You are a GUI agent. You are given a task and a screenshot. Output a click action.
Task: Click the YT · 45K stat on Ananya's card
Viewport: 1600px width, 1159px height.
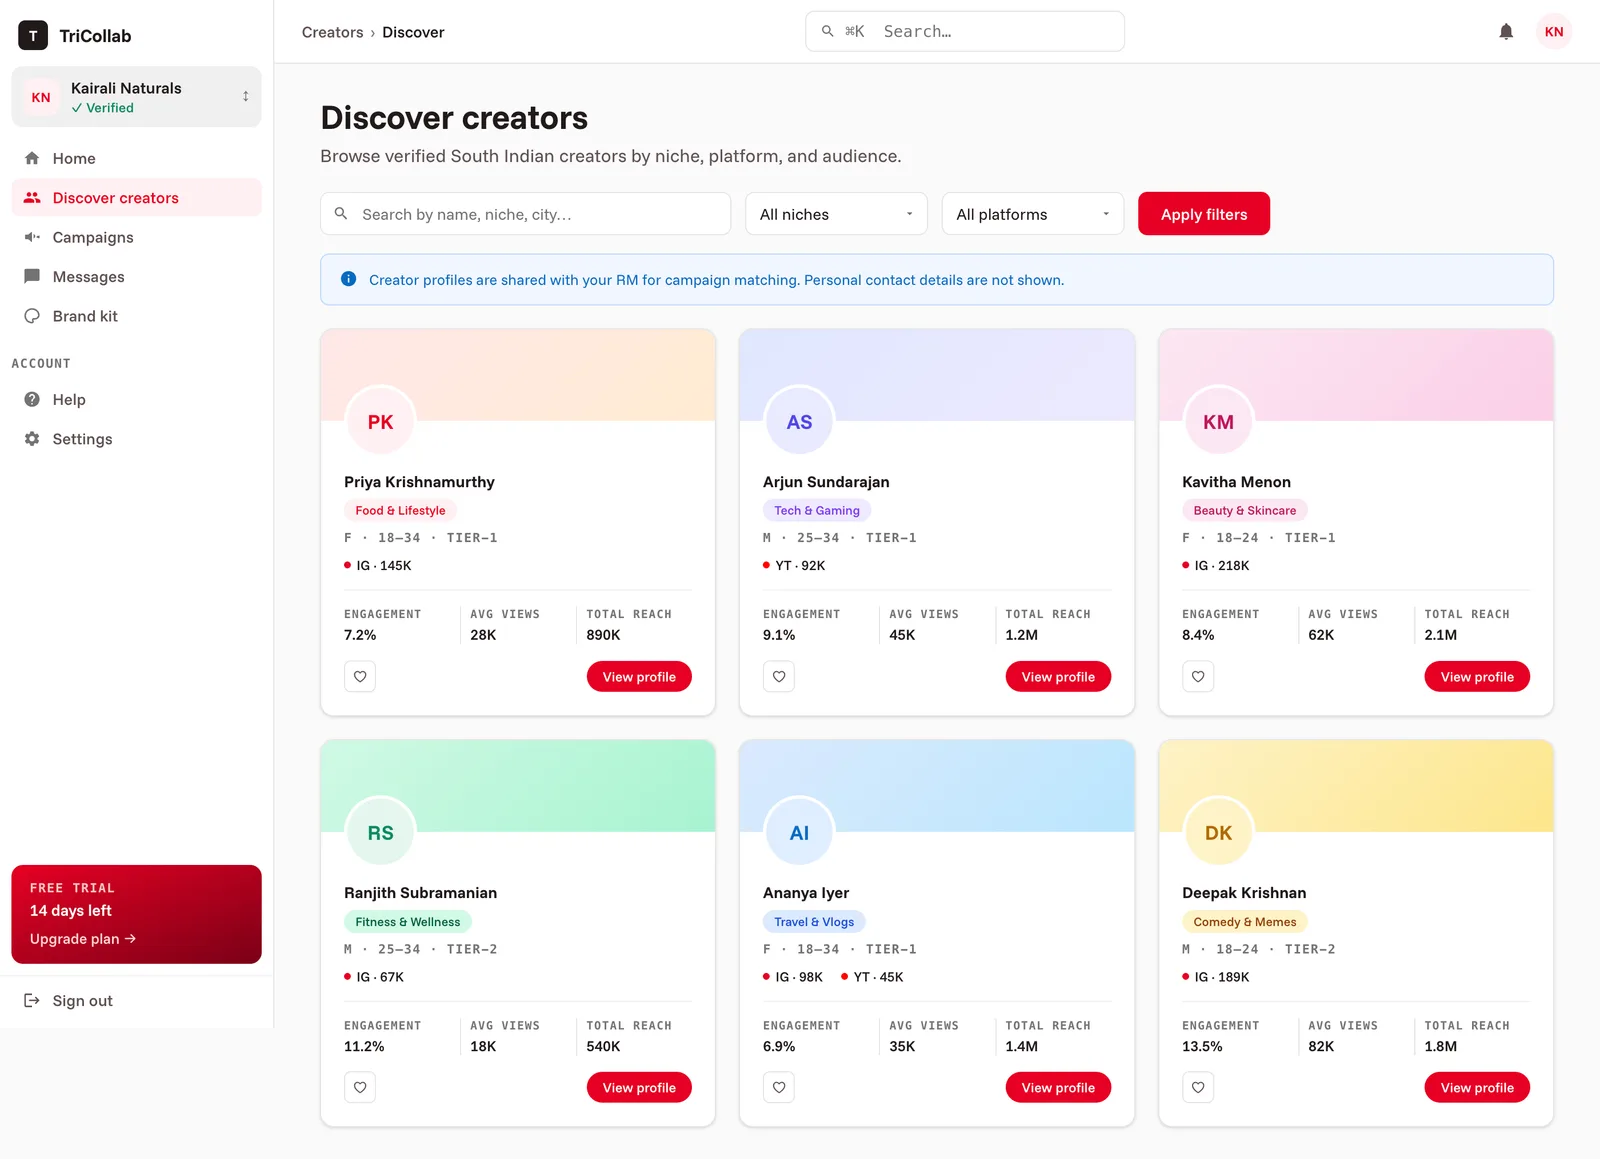pyautogui.click(x=872, y=977)
